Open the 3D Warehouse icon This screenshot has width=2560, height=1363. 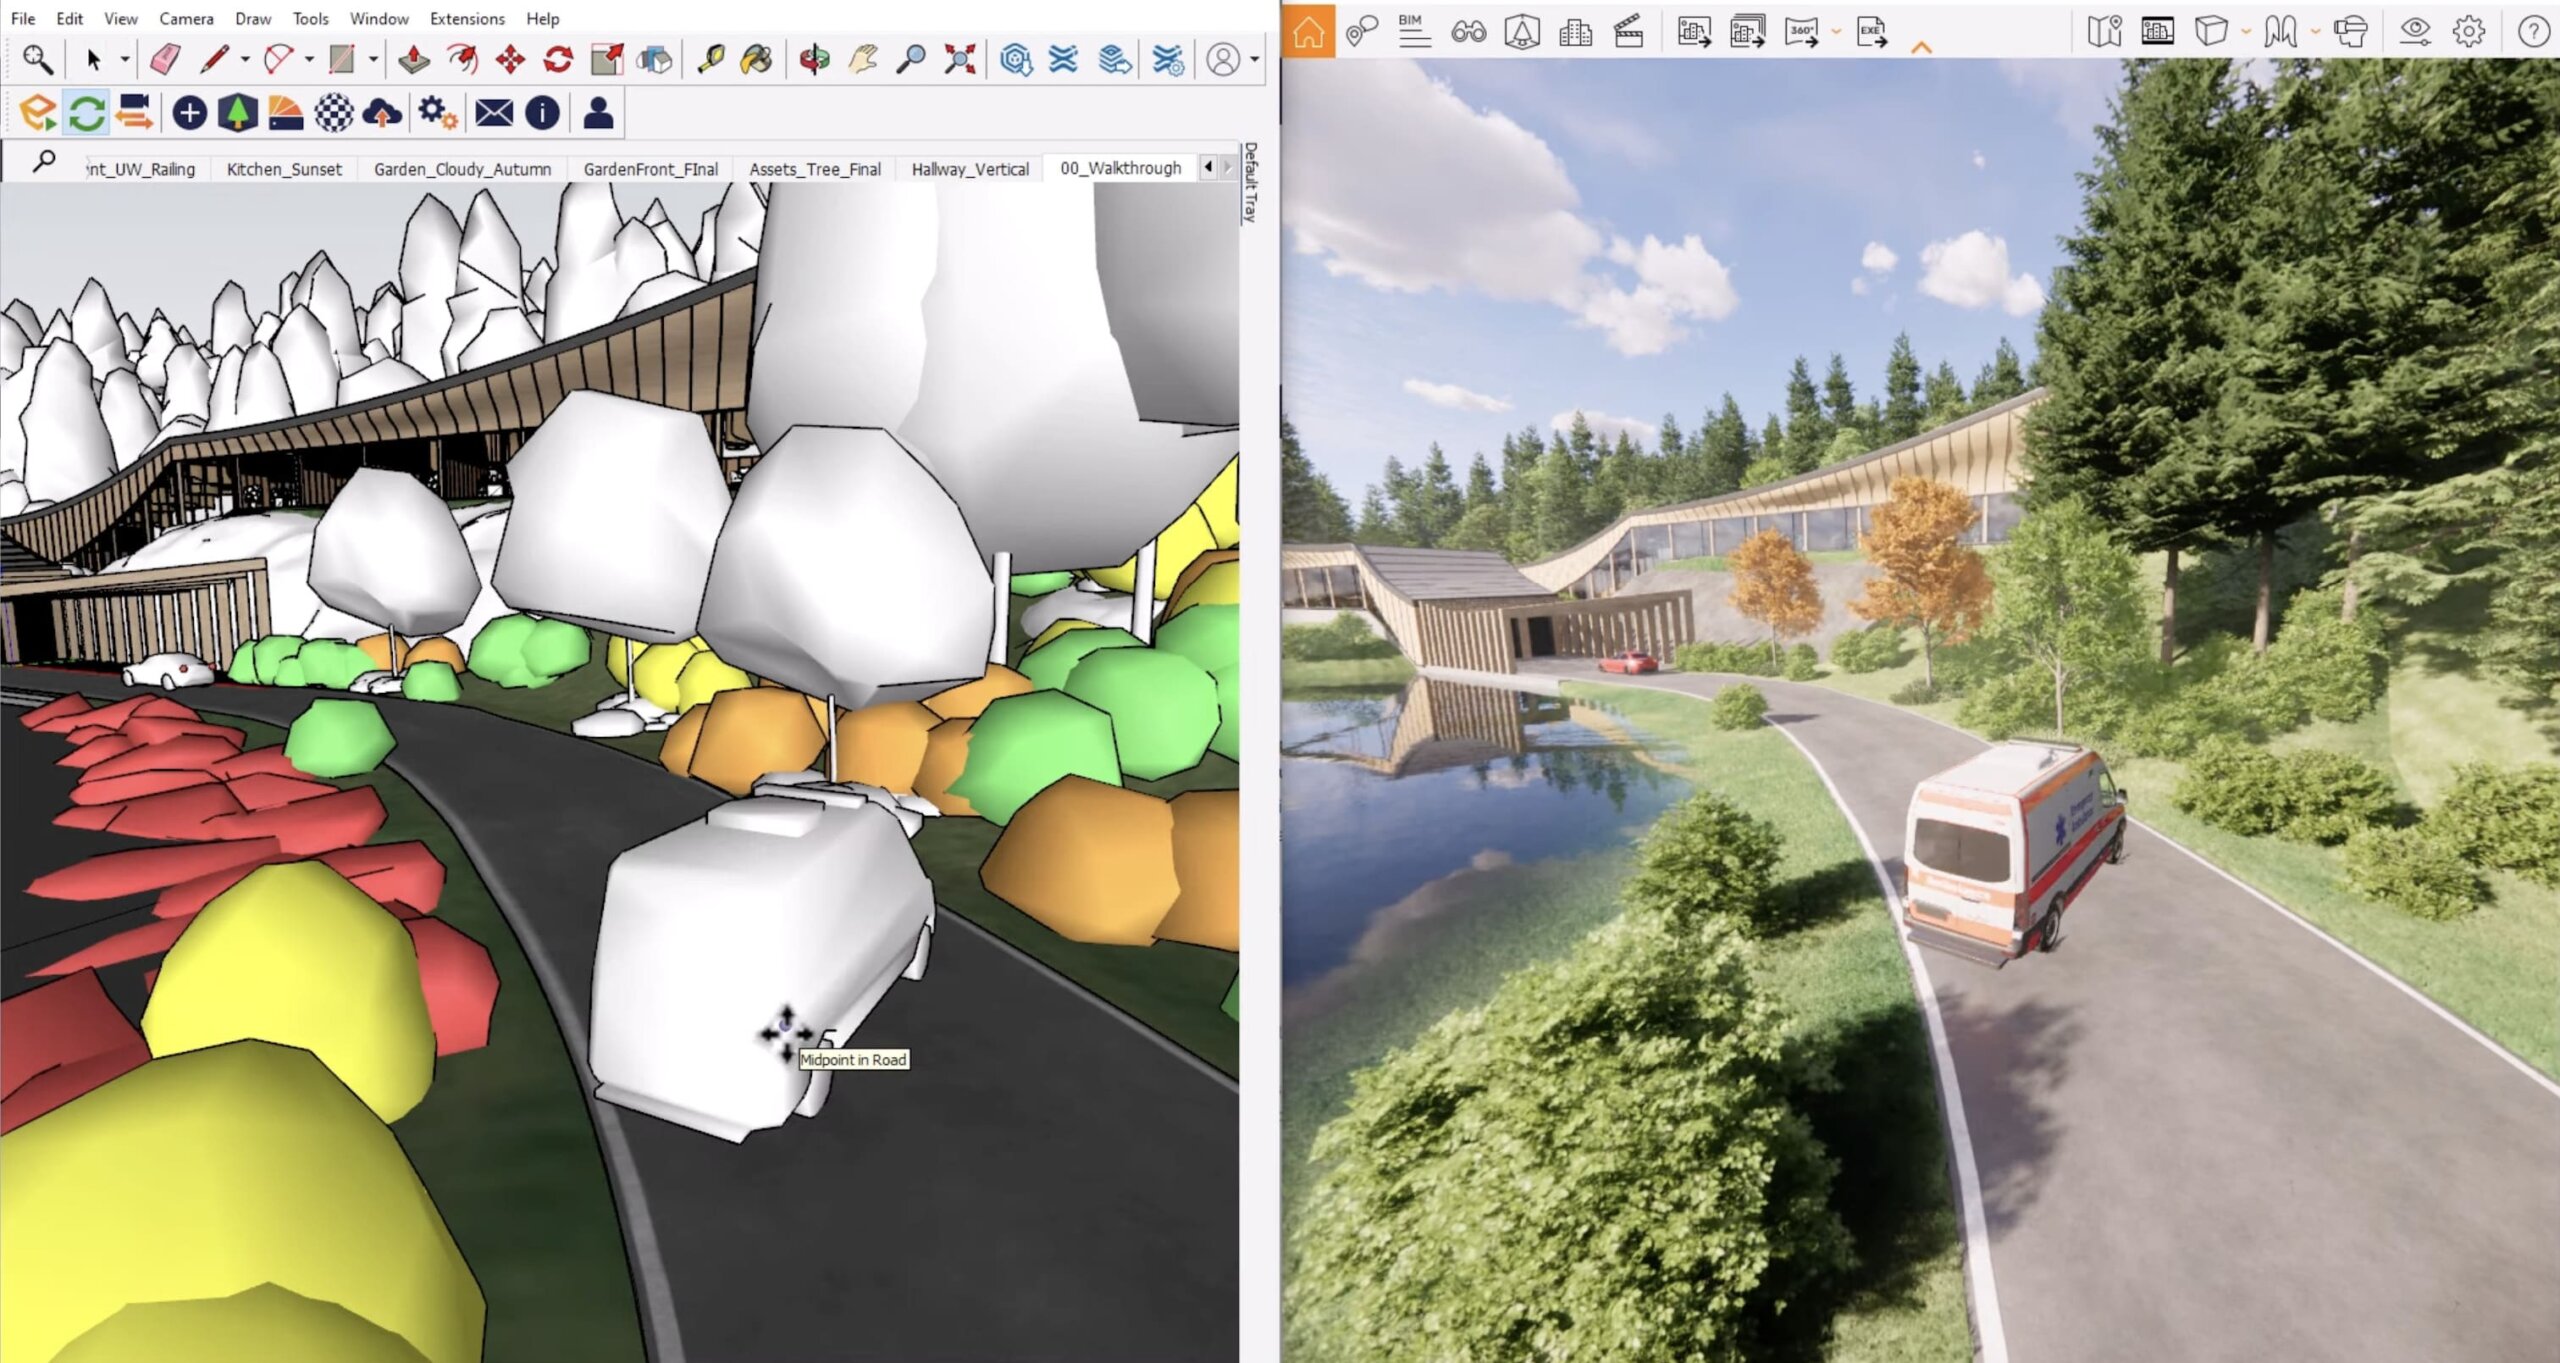[1016, 60]
